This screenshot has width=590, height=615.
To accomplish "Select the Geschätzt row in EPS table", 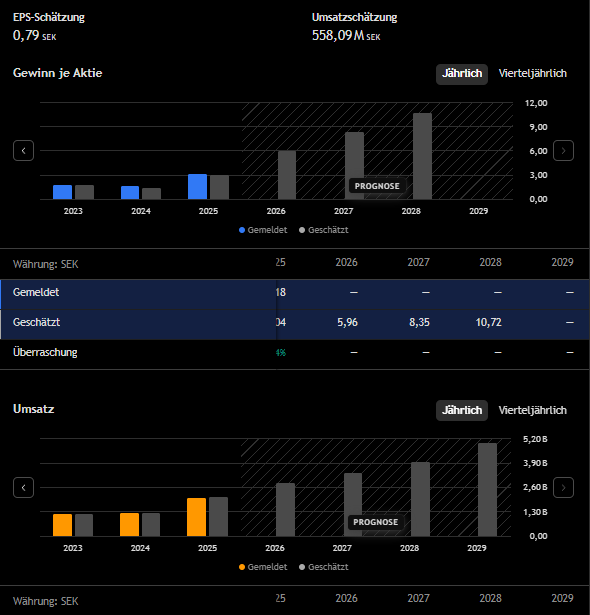I will (x=295, y=322).
